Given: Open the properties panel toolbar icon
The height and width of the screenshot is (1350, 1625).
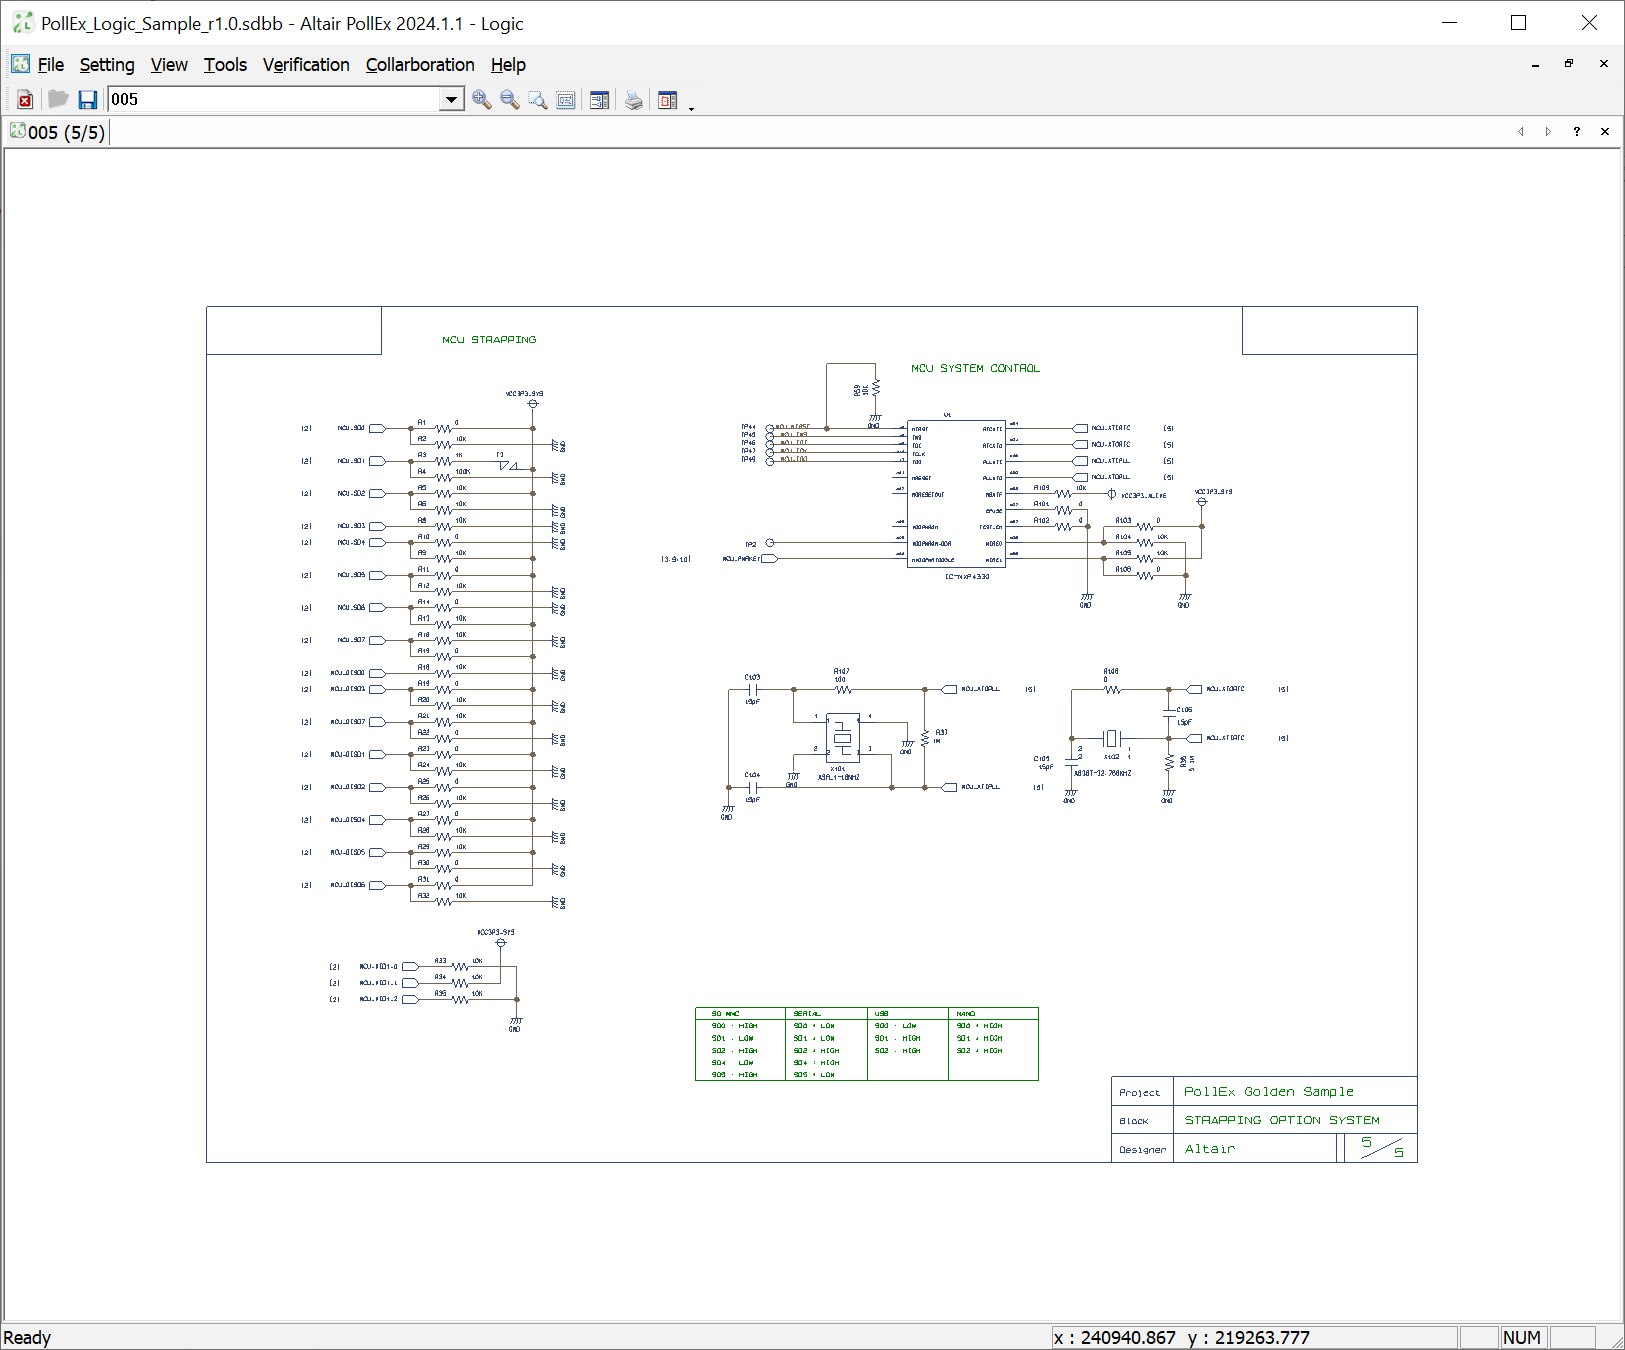Looking at the screenshot, I should coord(600,100).
